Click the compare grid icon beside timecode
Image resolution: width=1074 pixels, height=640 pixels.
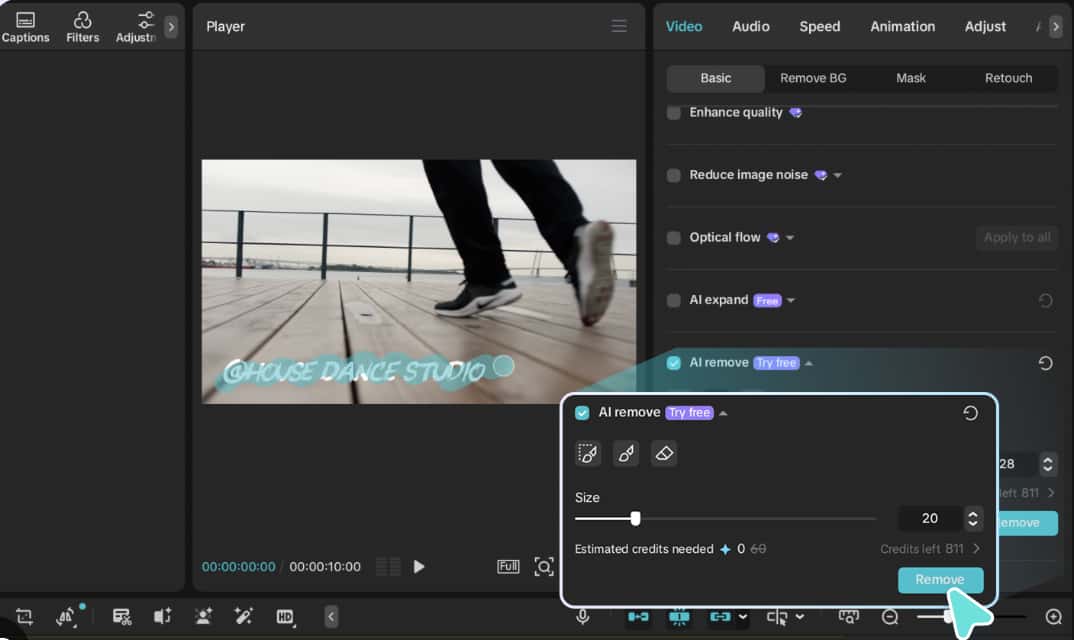pos(388,567)
